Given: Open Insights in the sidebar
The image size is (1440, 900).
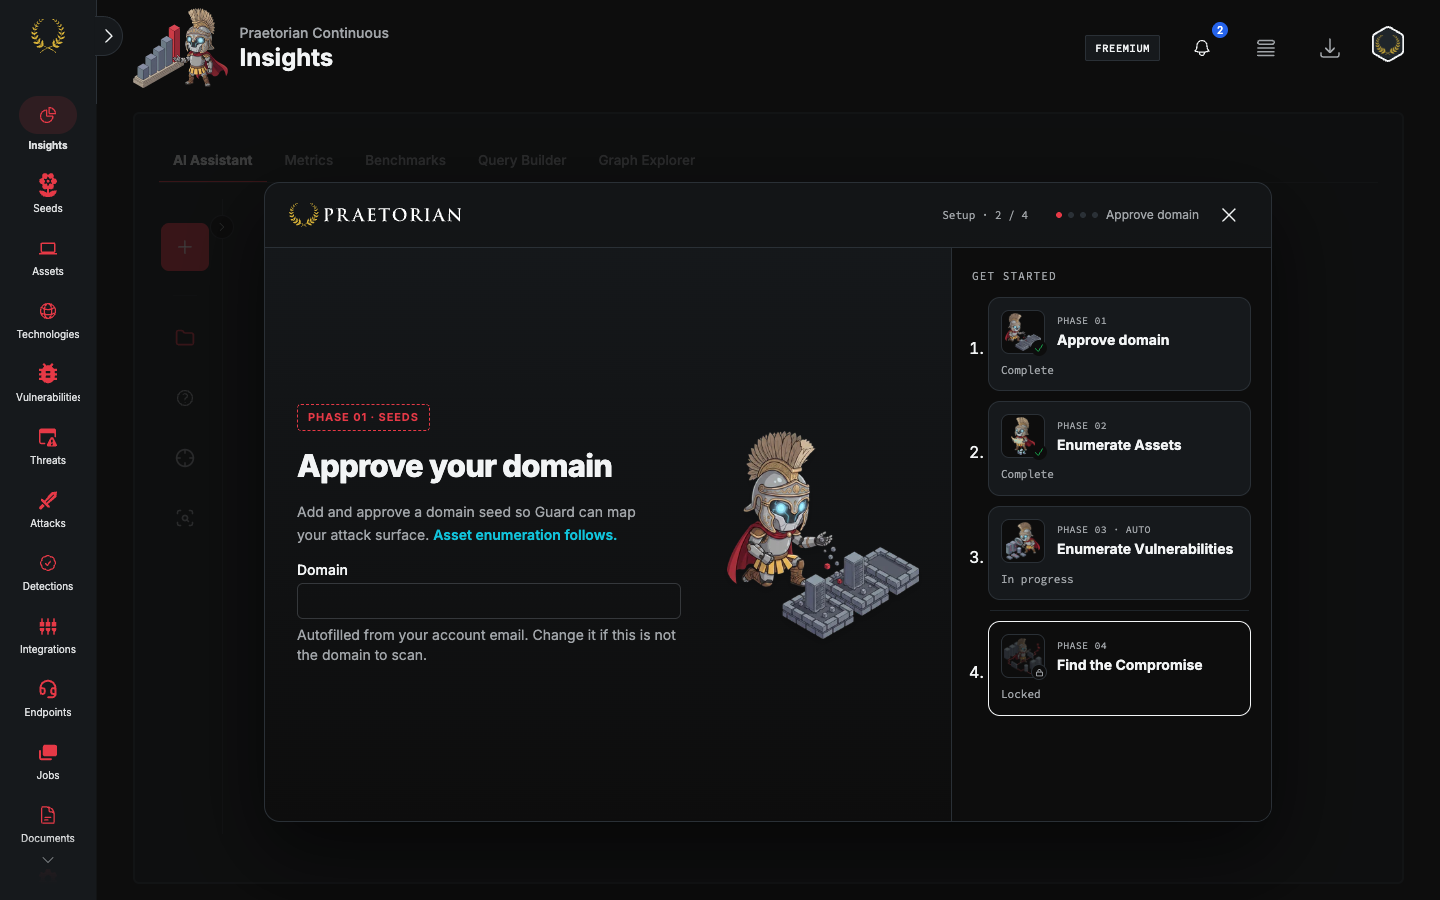Looking at the screenshot, I should 48,125.
